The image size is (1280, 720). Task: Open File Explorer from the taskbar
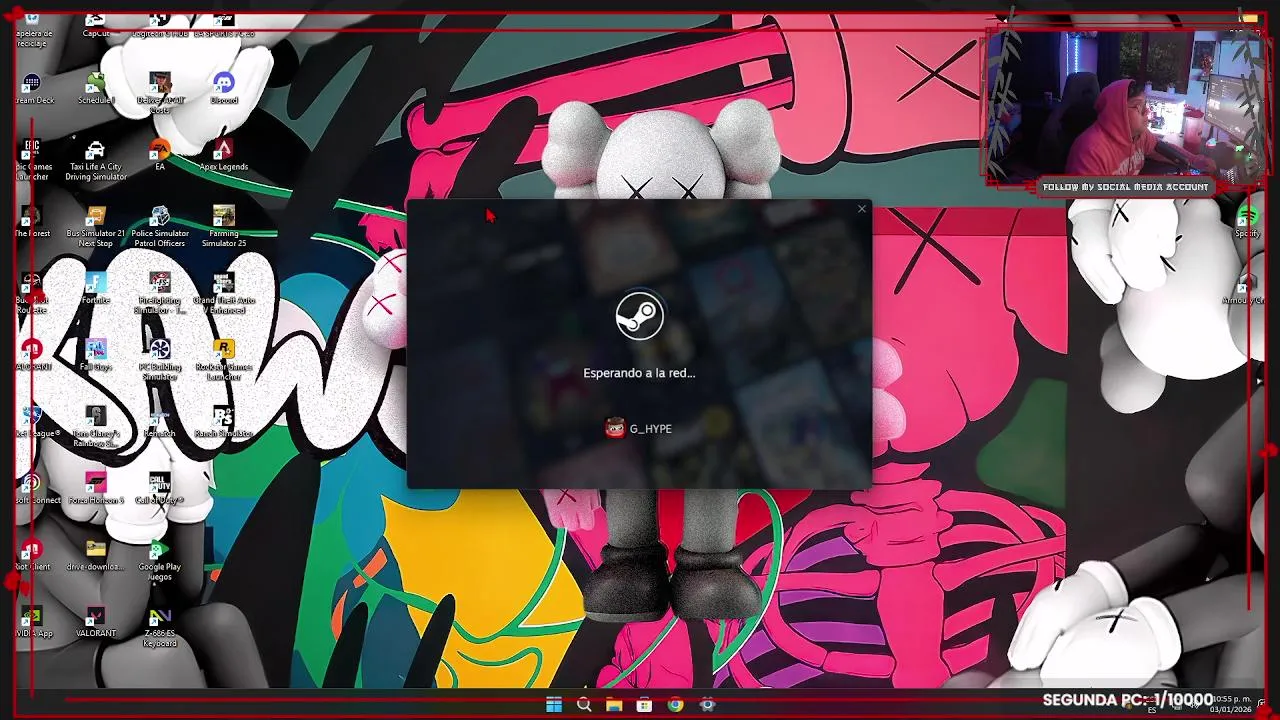tap(614, 705)
